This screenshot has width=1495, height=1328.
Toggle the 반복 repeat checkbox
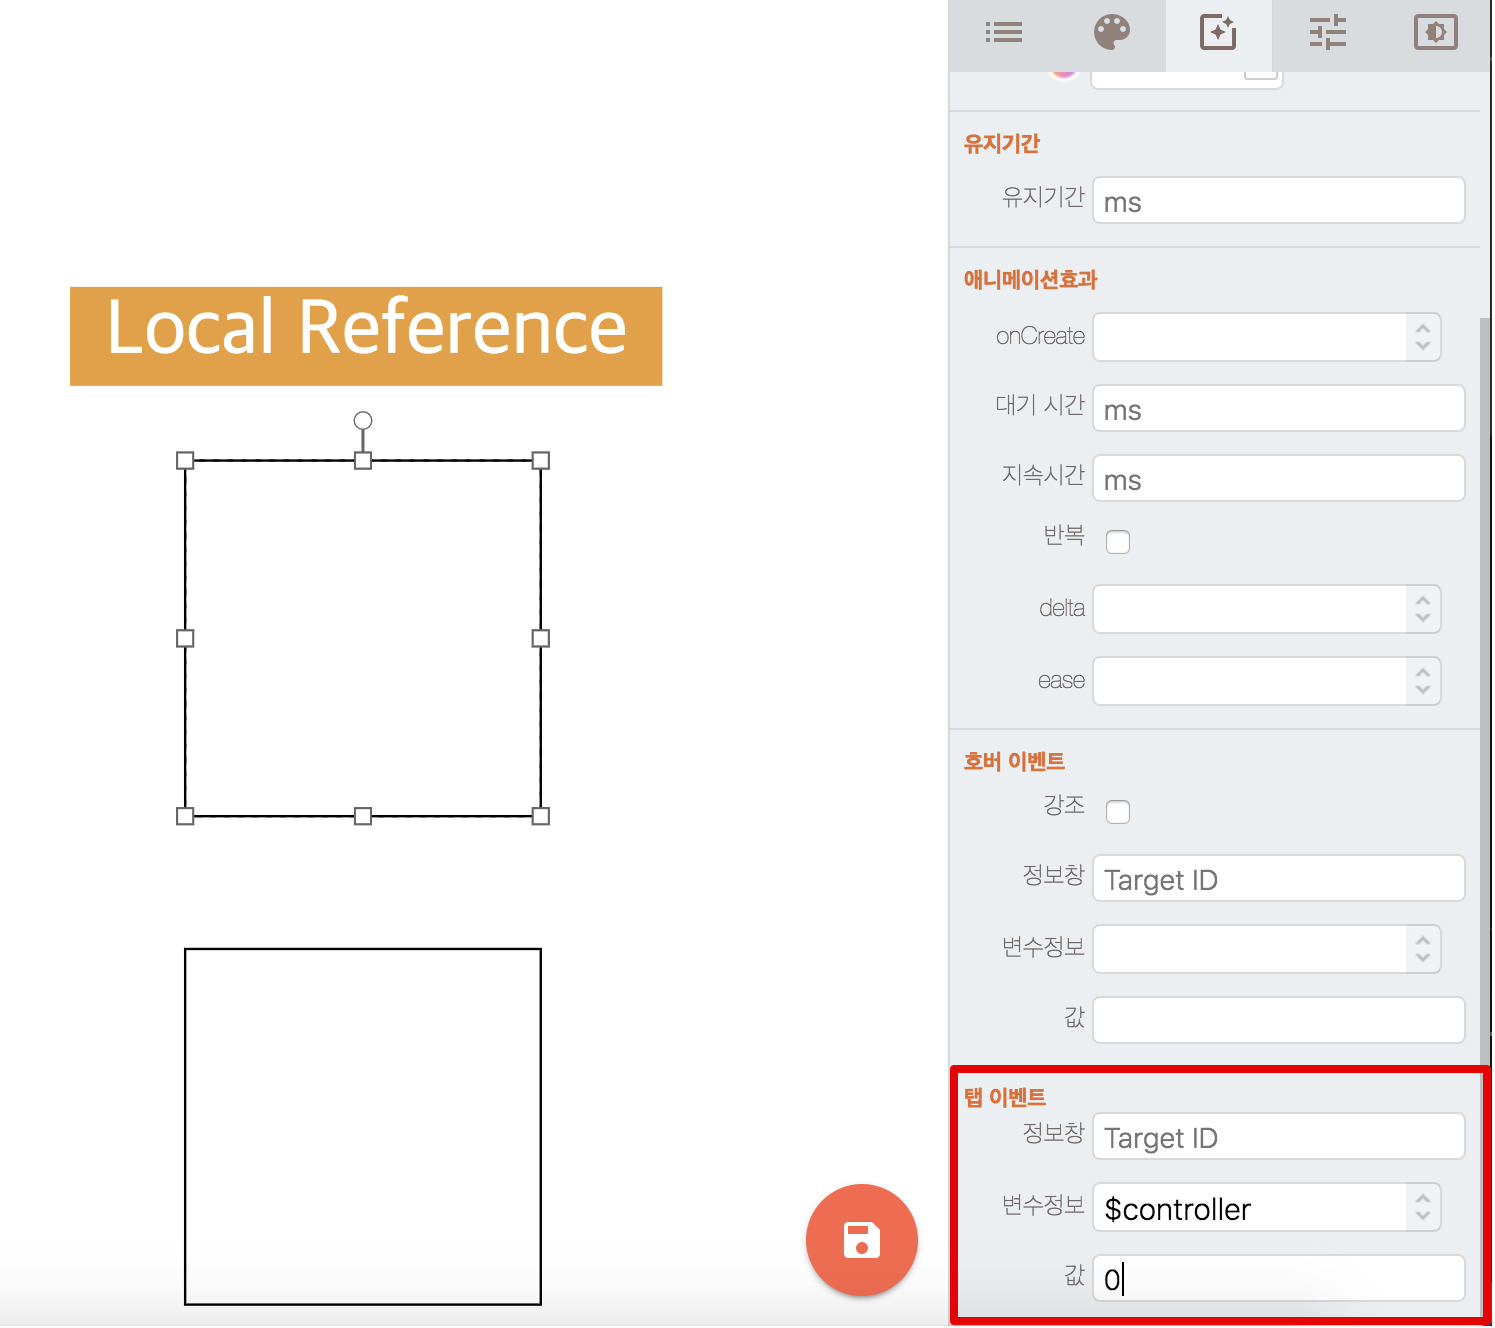pos(1118,542)
